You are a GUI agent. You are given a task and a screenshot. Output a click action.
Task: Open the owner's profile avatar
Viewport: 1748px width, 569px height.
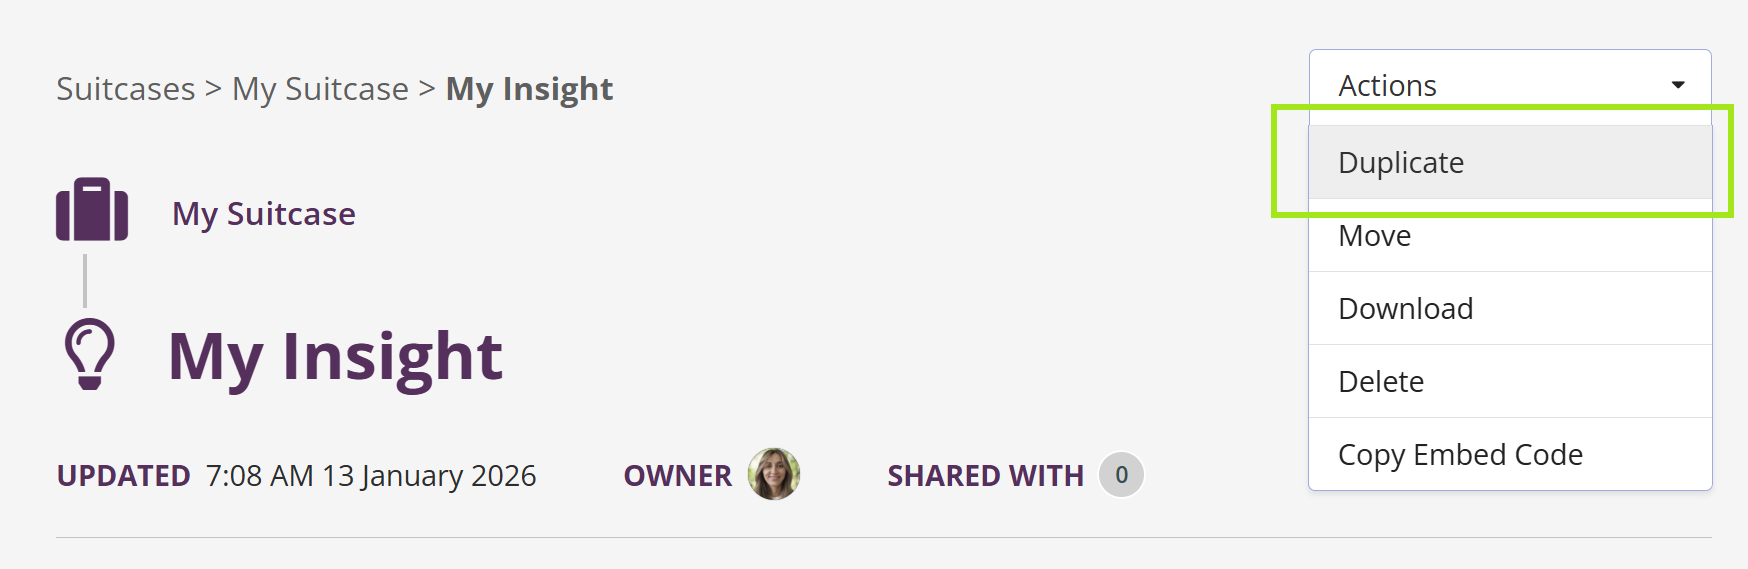[774, 474]
